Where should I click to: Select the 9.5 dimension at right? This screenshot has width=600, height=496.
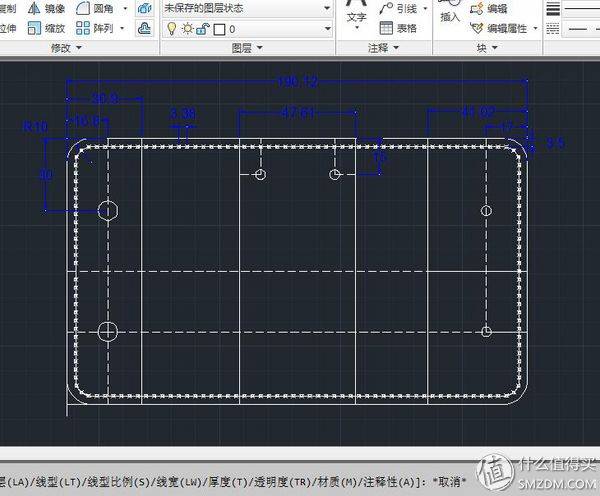click(555, 143)
